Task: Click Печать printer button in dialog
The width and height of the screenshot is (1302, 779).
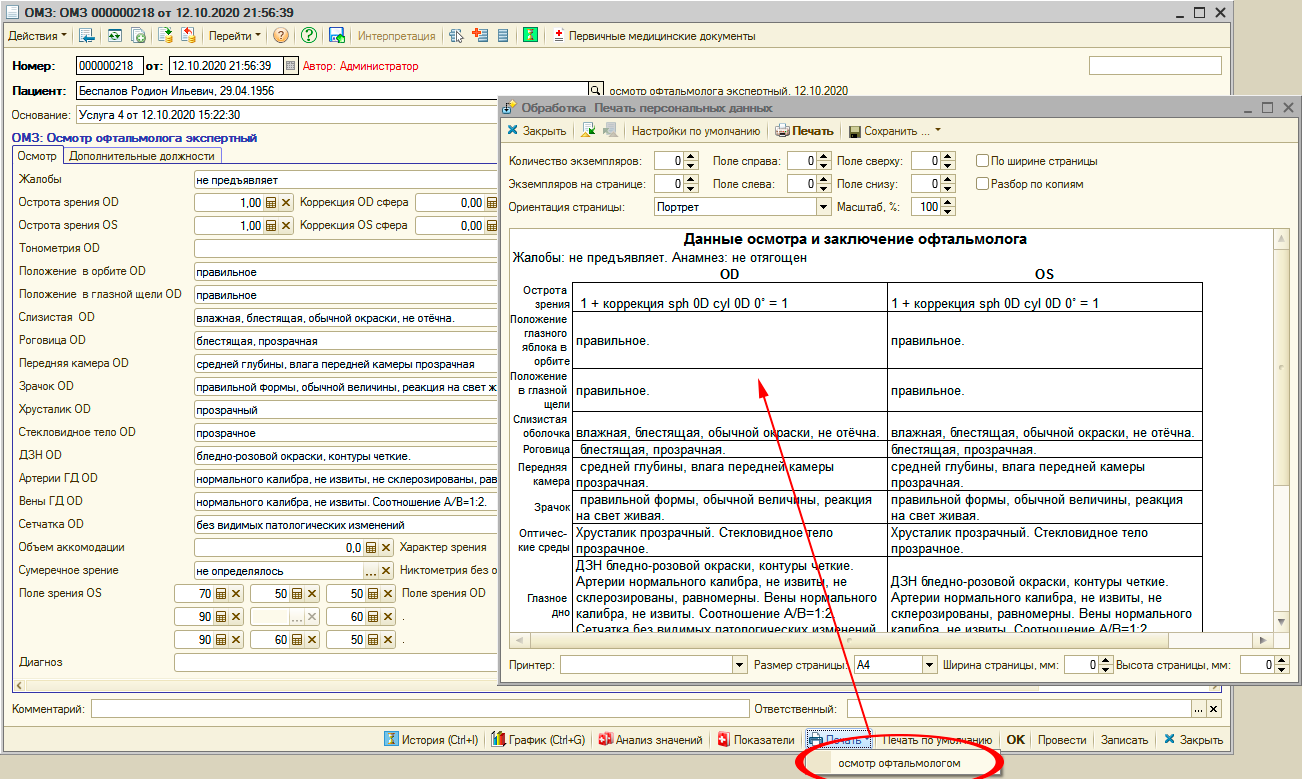Action: [805, 131]
